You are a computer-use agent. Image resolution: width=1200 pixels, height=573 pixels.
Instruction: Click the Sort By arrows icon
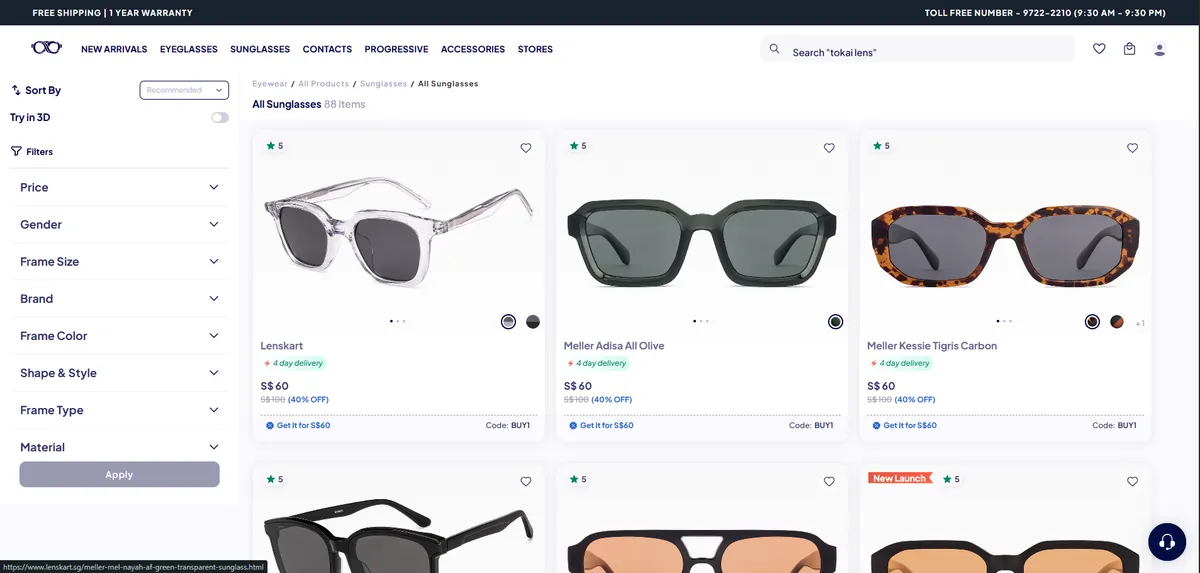tap(16, 90)
